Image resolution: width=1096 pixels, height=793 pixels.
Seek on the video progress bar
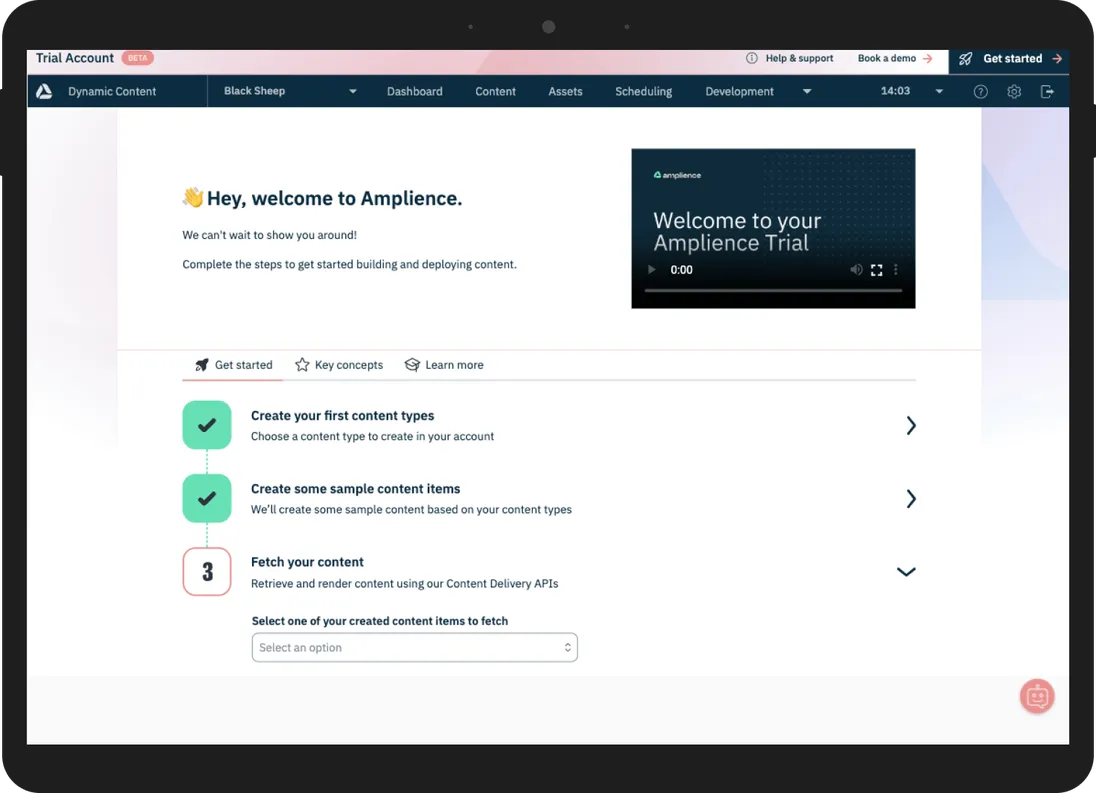coord(773,290)
